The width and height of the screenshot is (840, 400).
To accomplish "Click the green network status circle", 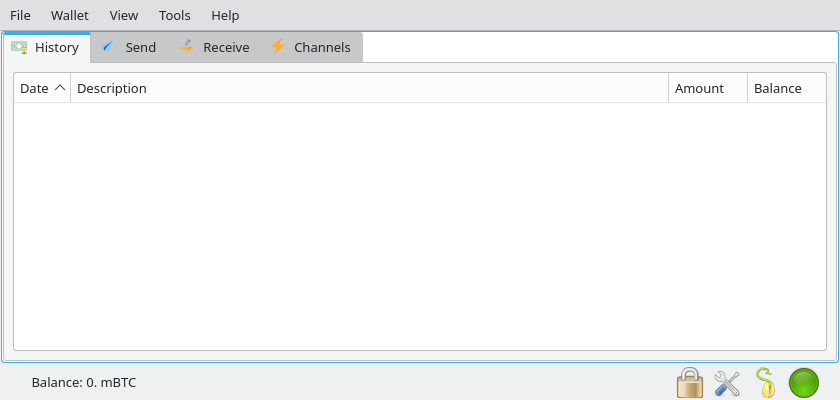I will point(804,382).
